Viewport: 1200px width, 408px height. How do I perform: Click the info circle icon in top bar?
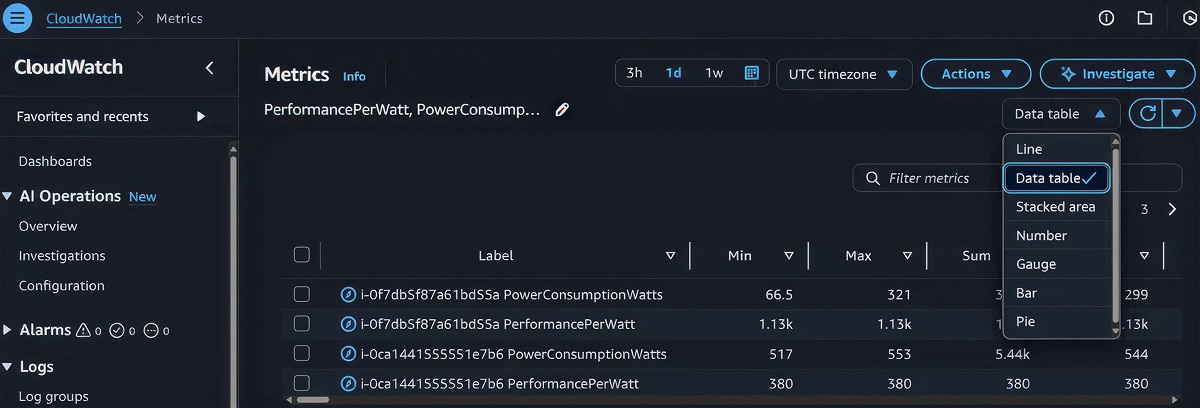tap(1106, 18)
